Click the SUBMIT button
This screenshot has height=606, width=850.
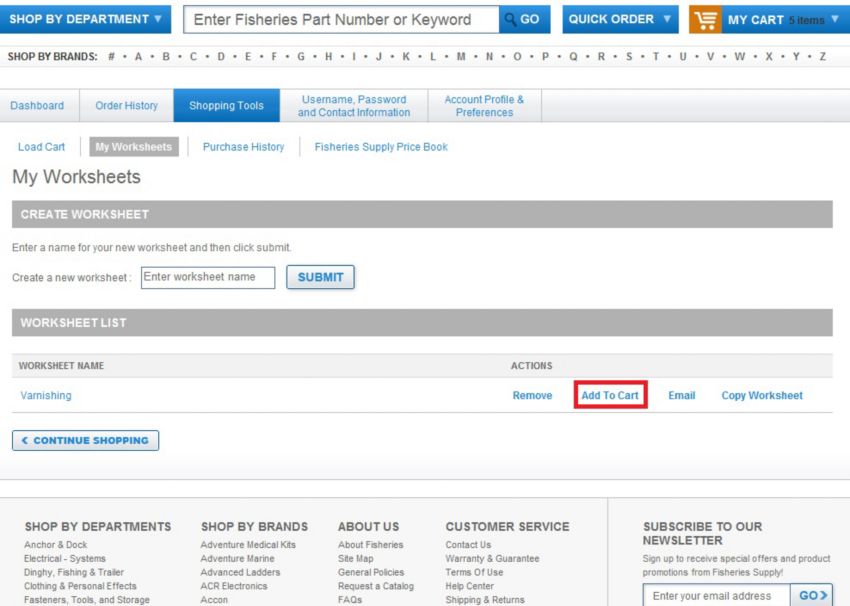[x=320, y=278]
